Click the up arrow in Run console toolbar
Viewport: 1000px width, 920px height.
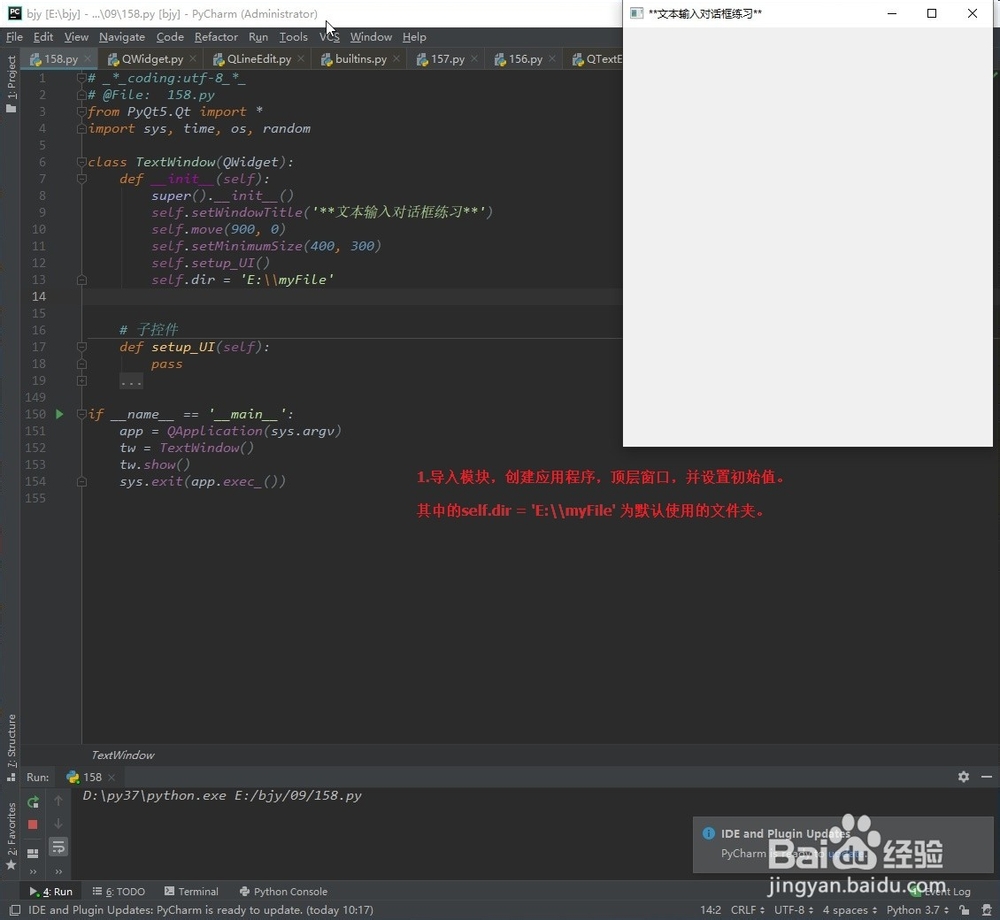(58, 801)
